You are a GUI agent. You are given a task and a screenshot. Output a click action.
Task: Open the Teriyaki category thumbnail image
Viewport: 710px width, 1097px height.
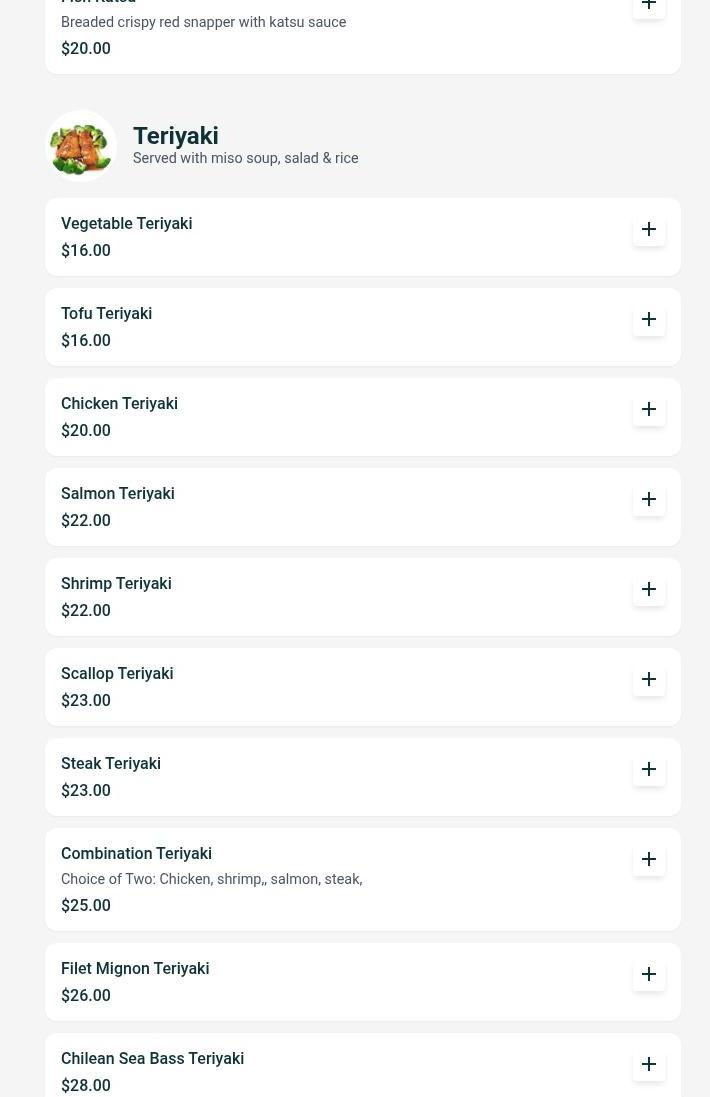click(x=81, y=146)
